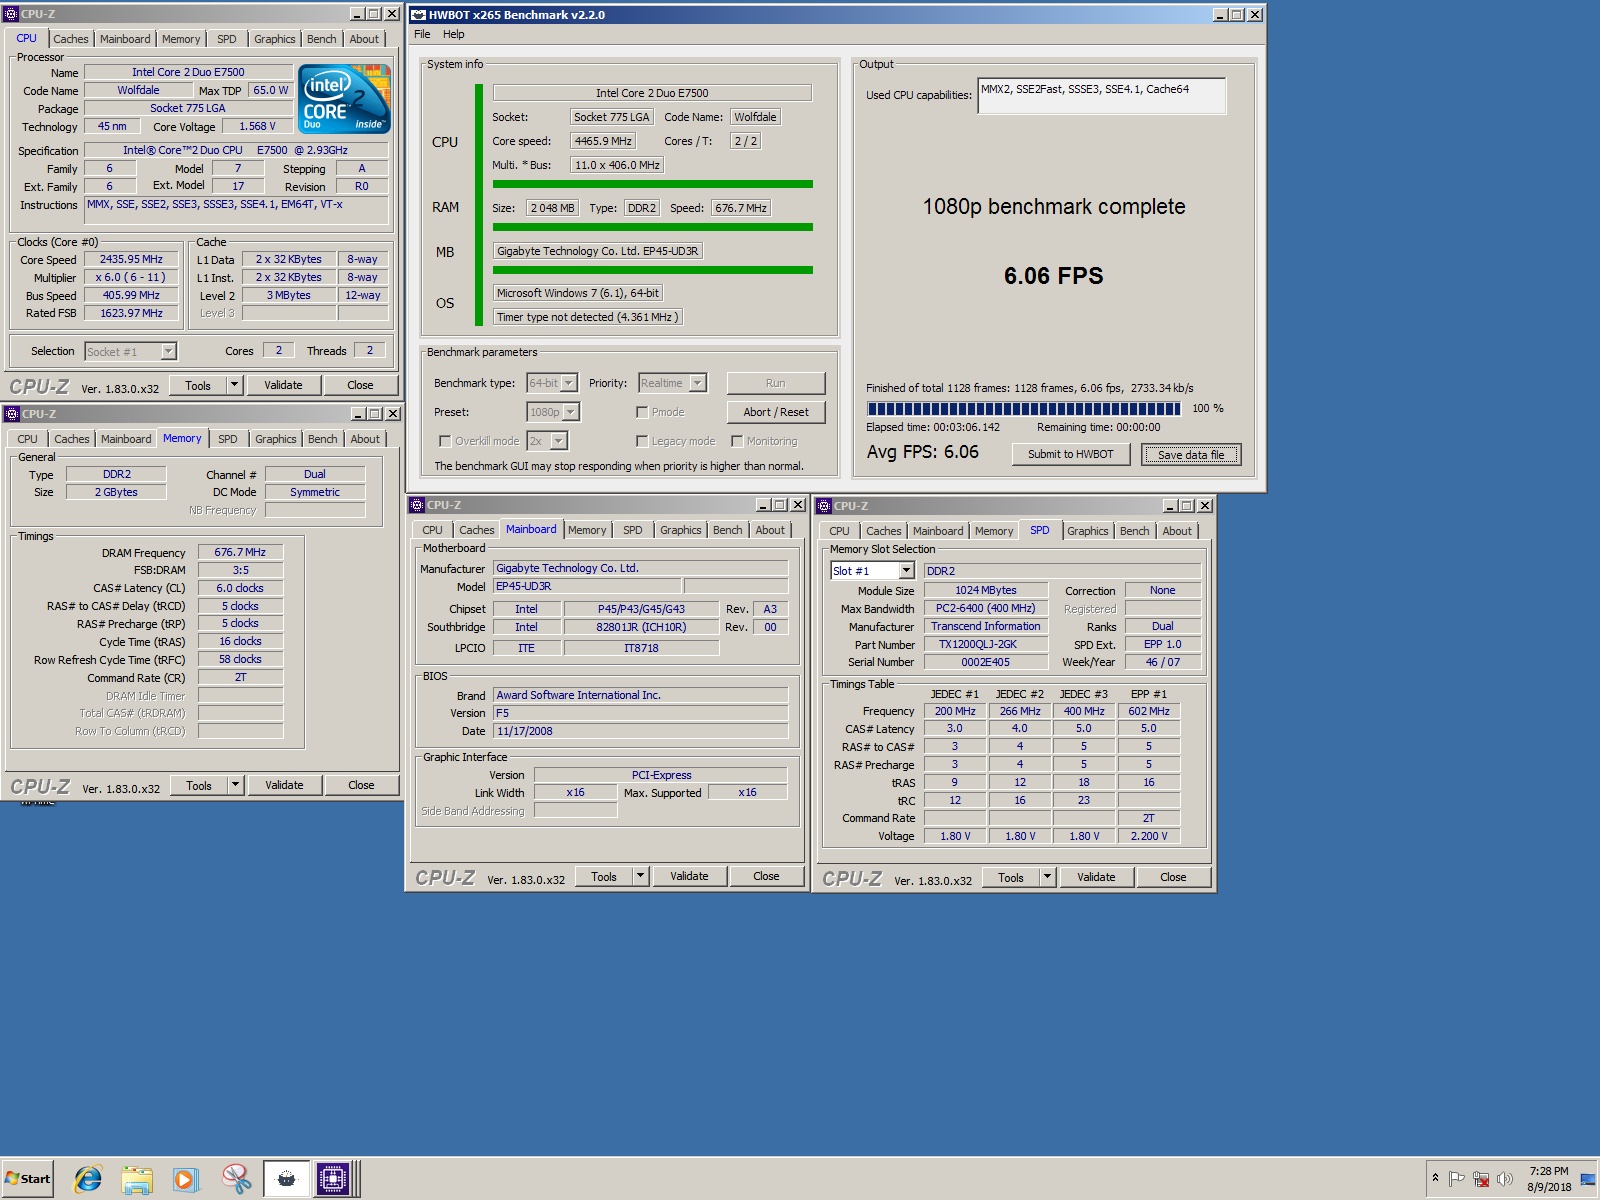
Task: Click Save data file button
Action: coord(1191,455)
